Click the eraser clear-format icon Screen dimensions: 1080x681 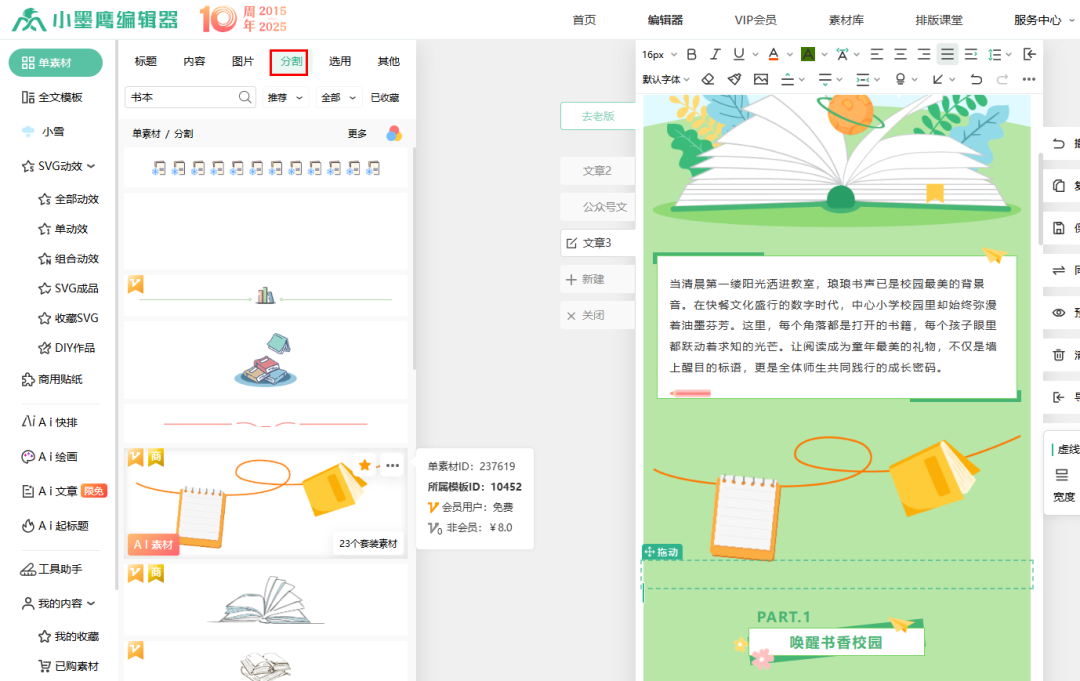coord(708,79)
